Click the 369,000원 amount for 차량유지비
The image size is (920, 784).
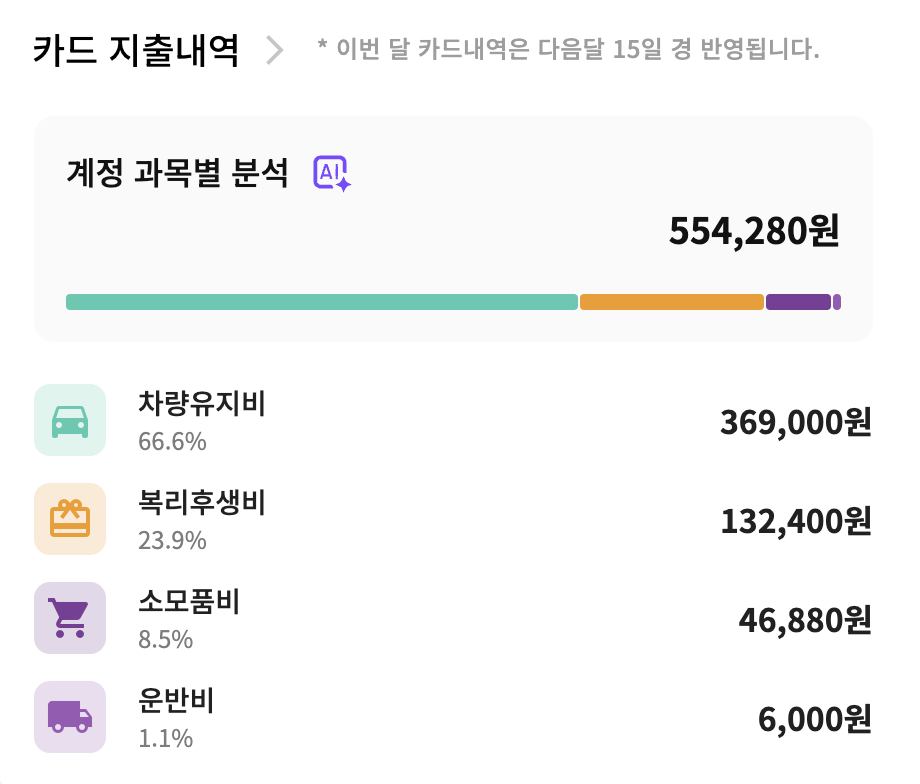click(x=795, y=423)
